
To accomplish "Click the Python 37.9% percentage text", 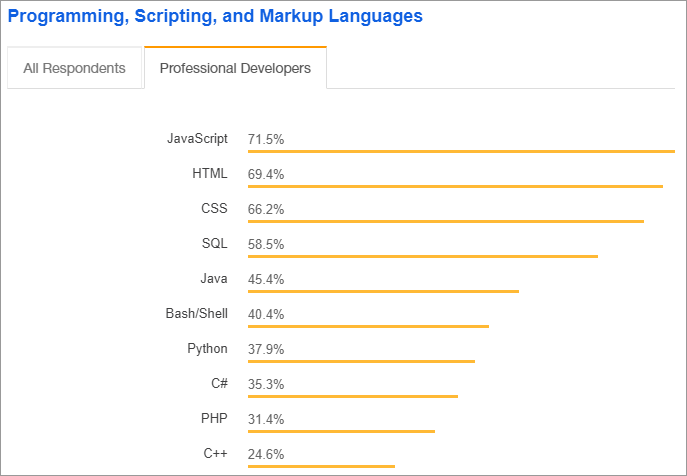I will point(266,349).
